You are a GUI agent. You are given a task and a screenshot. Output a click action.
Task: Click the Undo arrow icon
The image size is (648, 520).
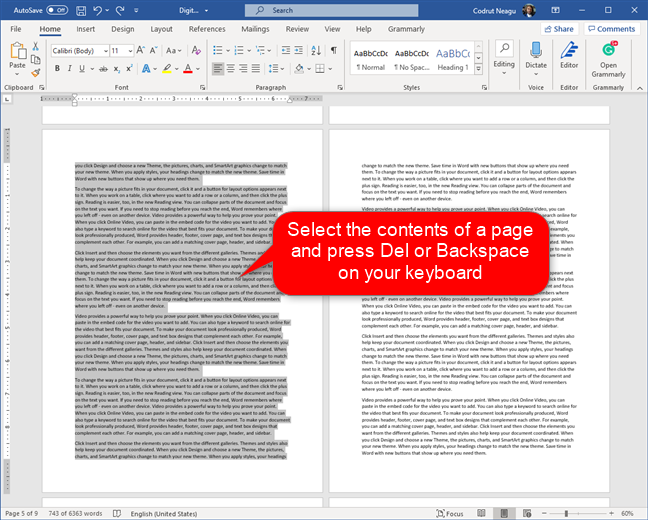click(99, 10)
